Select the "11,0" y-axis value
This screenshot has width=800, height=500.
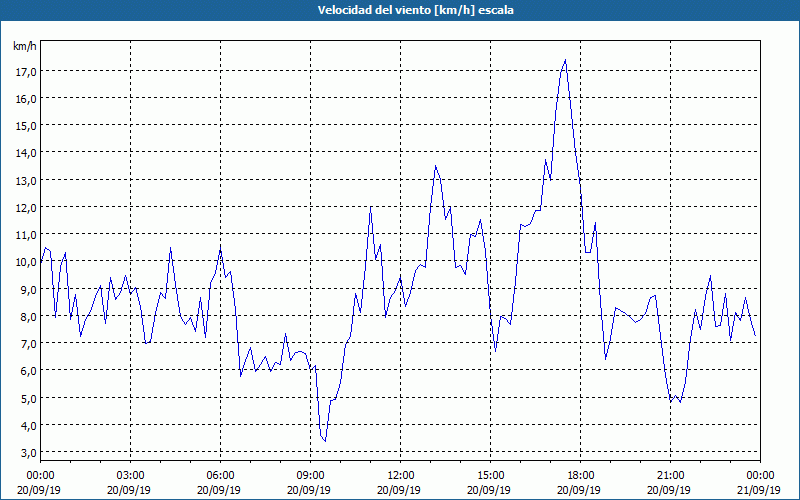pyautogui.click(x=27, y=236)
